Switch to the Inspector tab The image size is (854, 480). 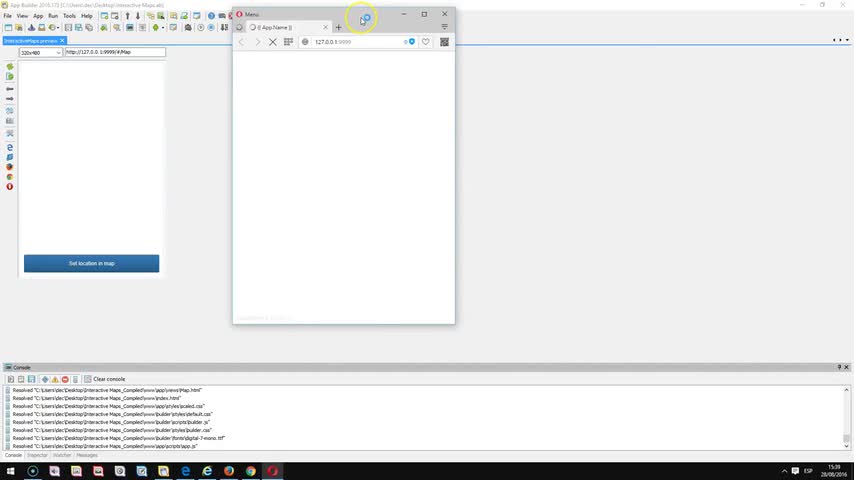(37, 455)
